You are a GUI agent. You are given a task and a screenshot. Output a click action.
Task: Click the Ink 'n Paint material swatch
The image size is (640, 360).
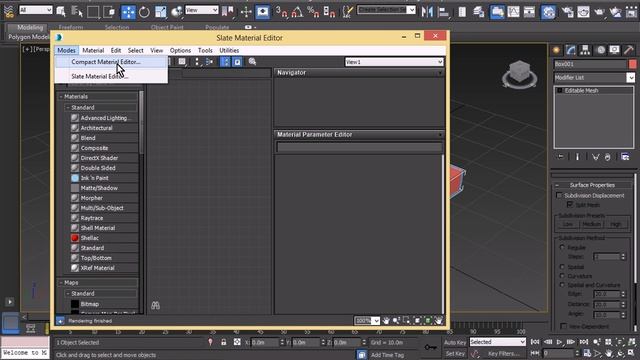click(x=75, y=178)
